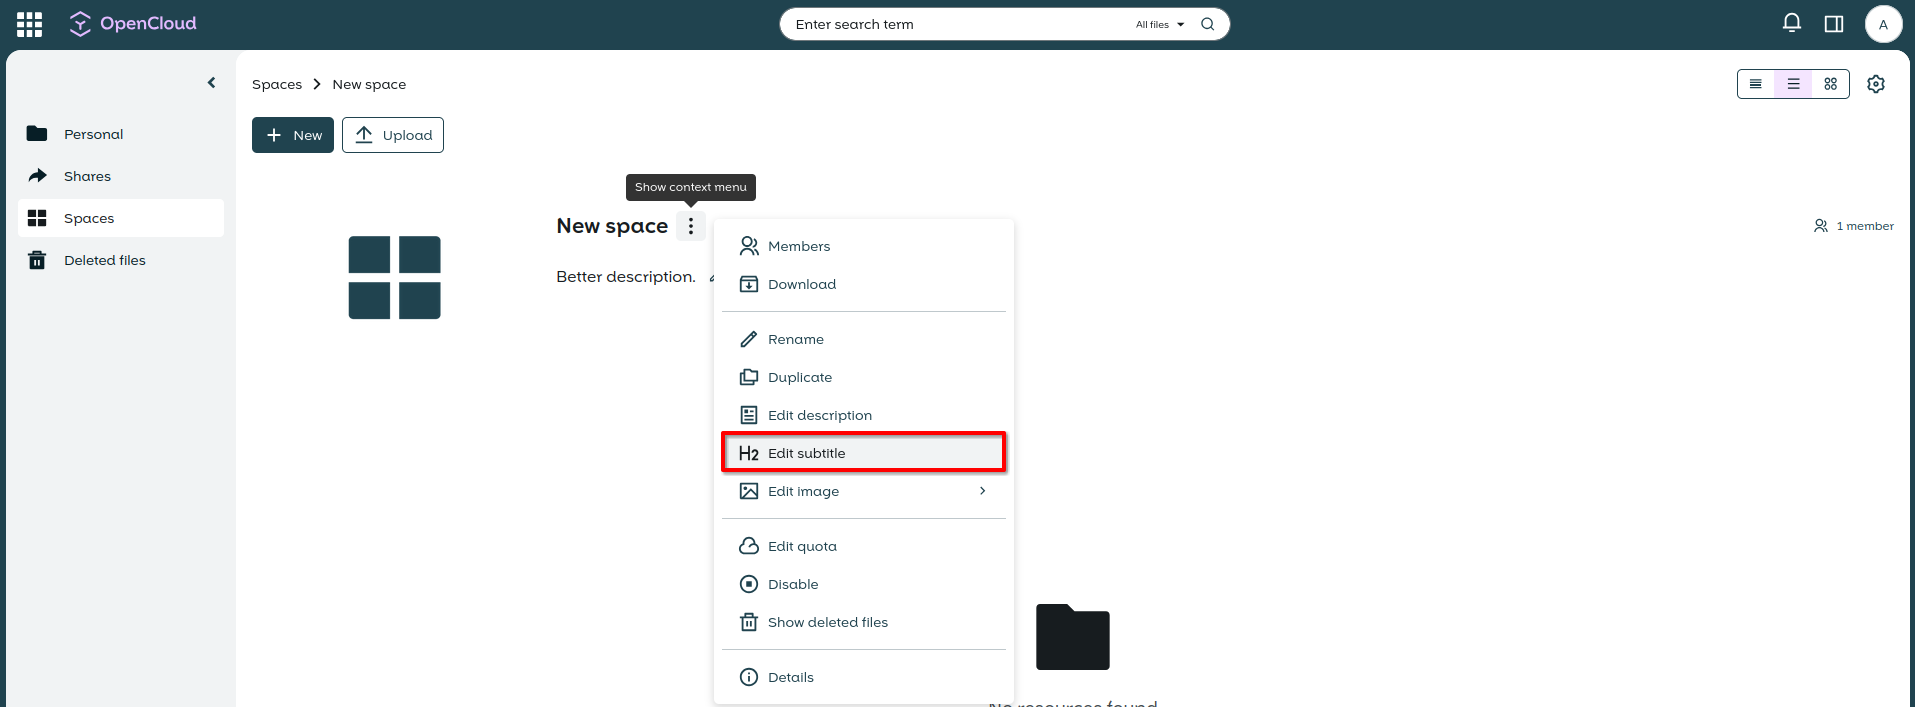Switch to condensed table view

tap(1756, 84)
